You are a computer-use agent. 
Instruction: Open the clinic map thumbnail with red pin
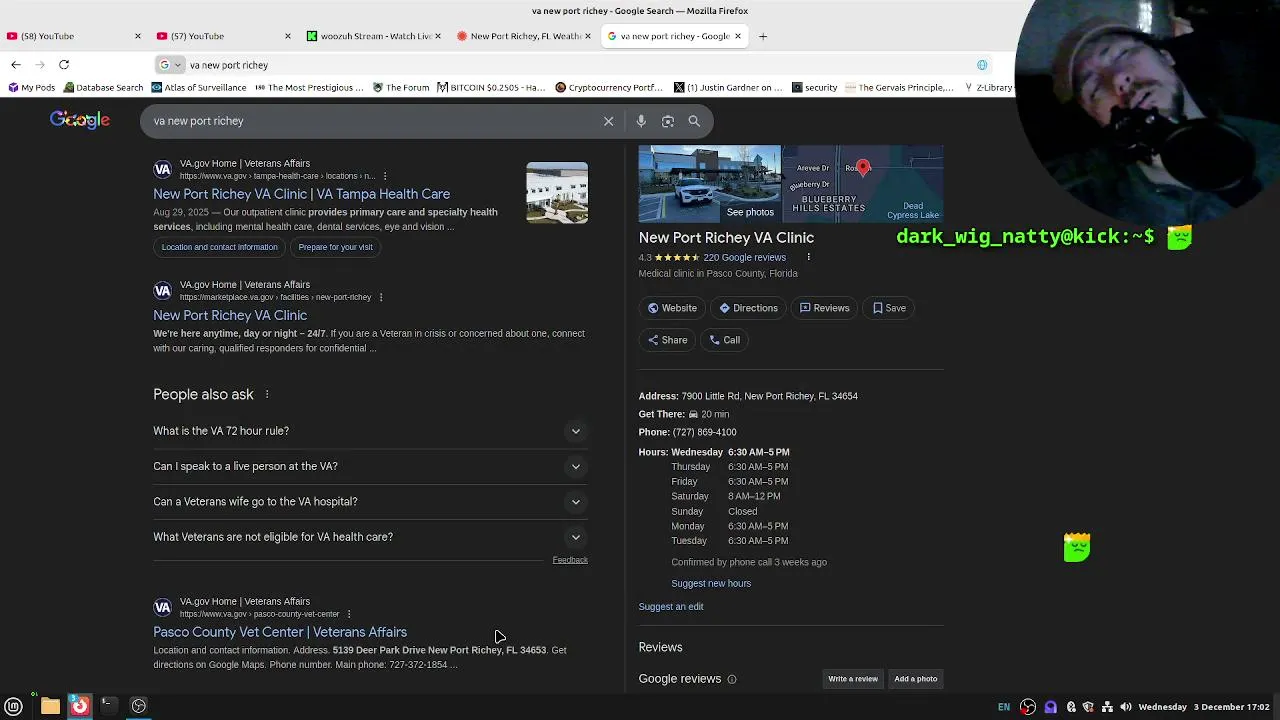pos(863,184)
